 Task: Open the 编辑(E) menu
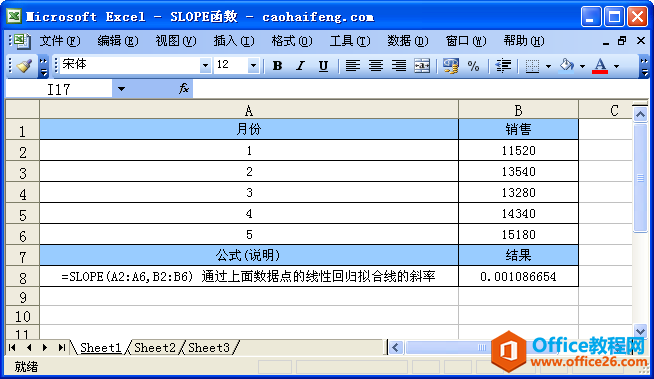coord(118,41)
